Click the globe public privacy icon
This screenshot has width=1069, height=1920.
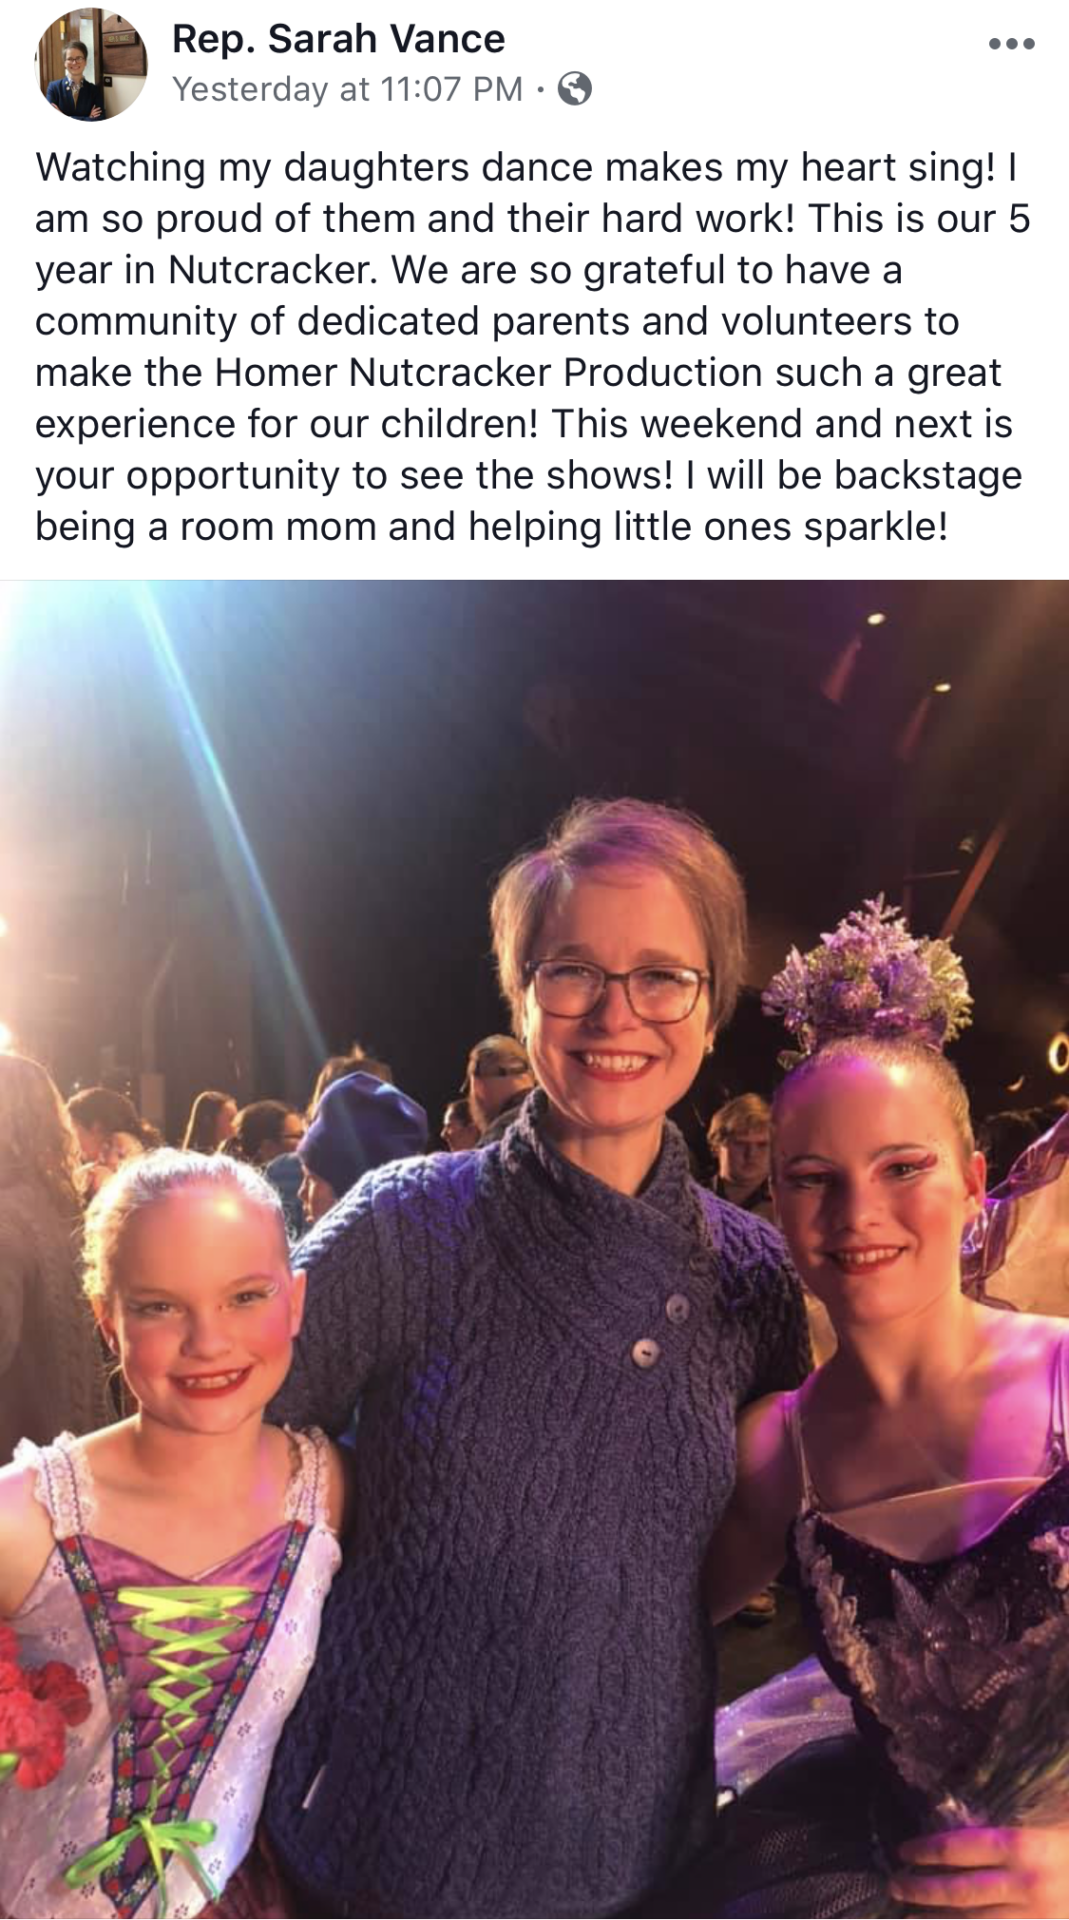click(575, 90)
